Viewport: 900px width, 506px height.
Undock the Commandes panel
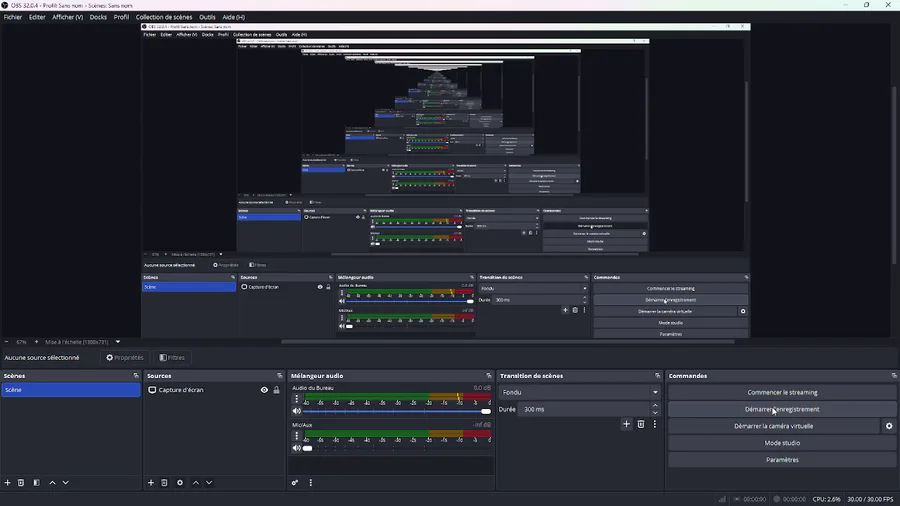[x=894, y=376]
